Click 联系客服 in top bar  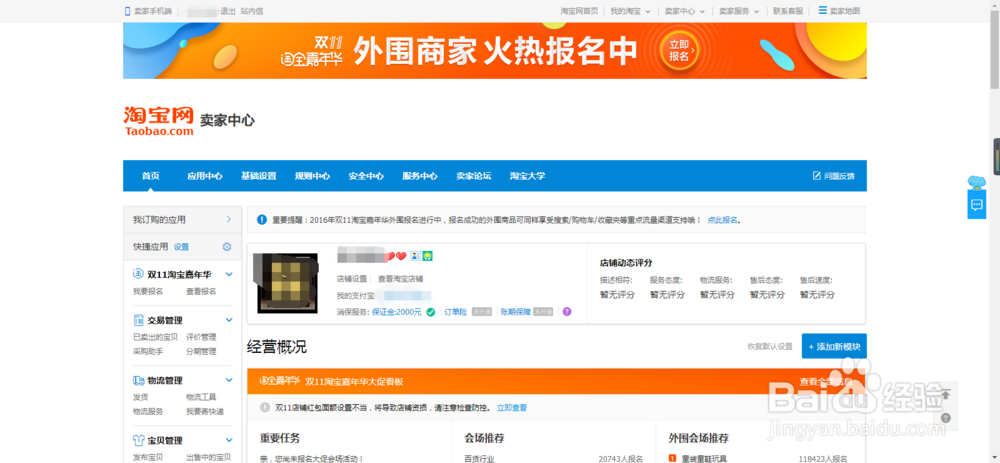tap(788, 11)
